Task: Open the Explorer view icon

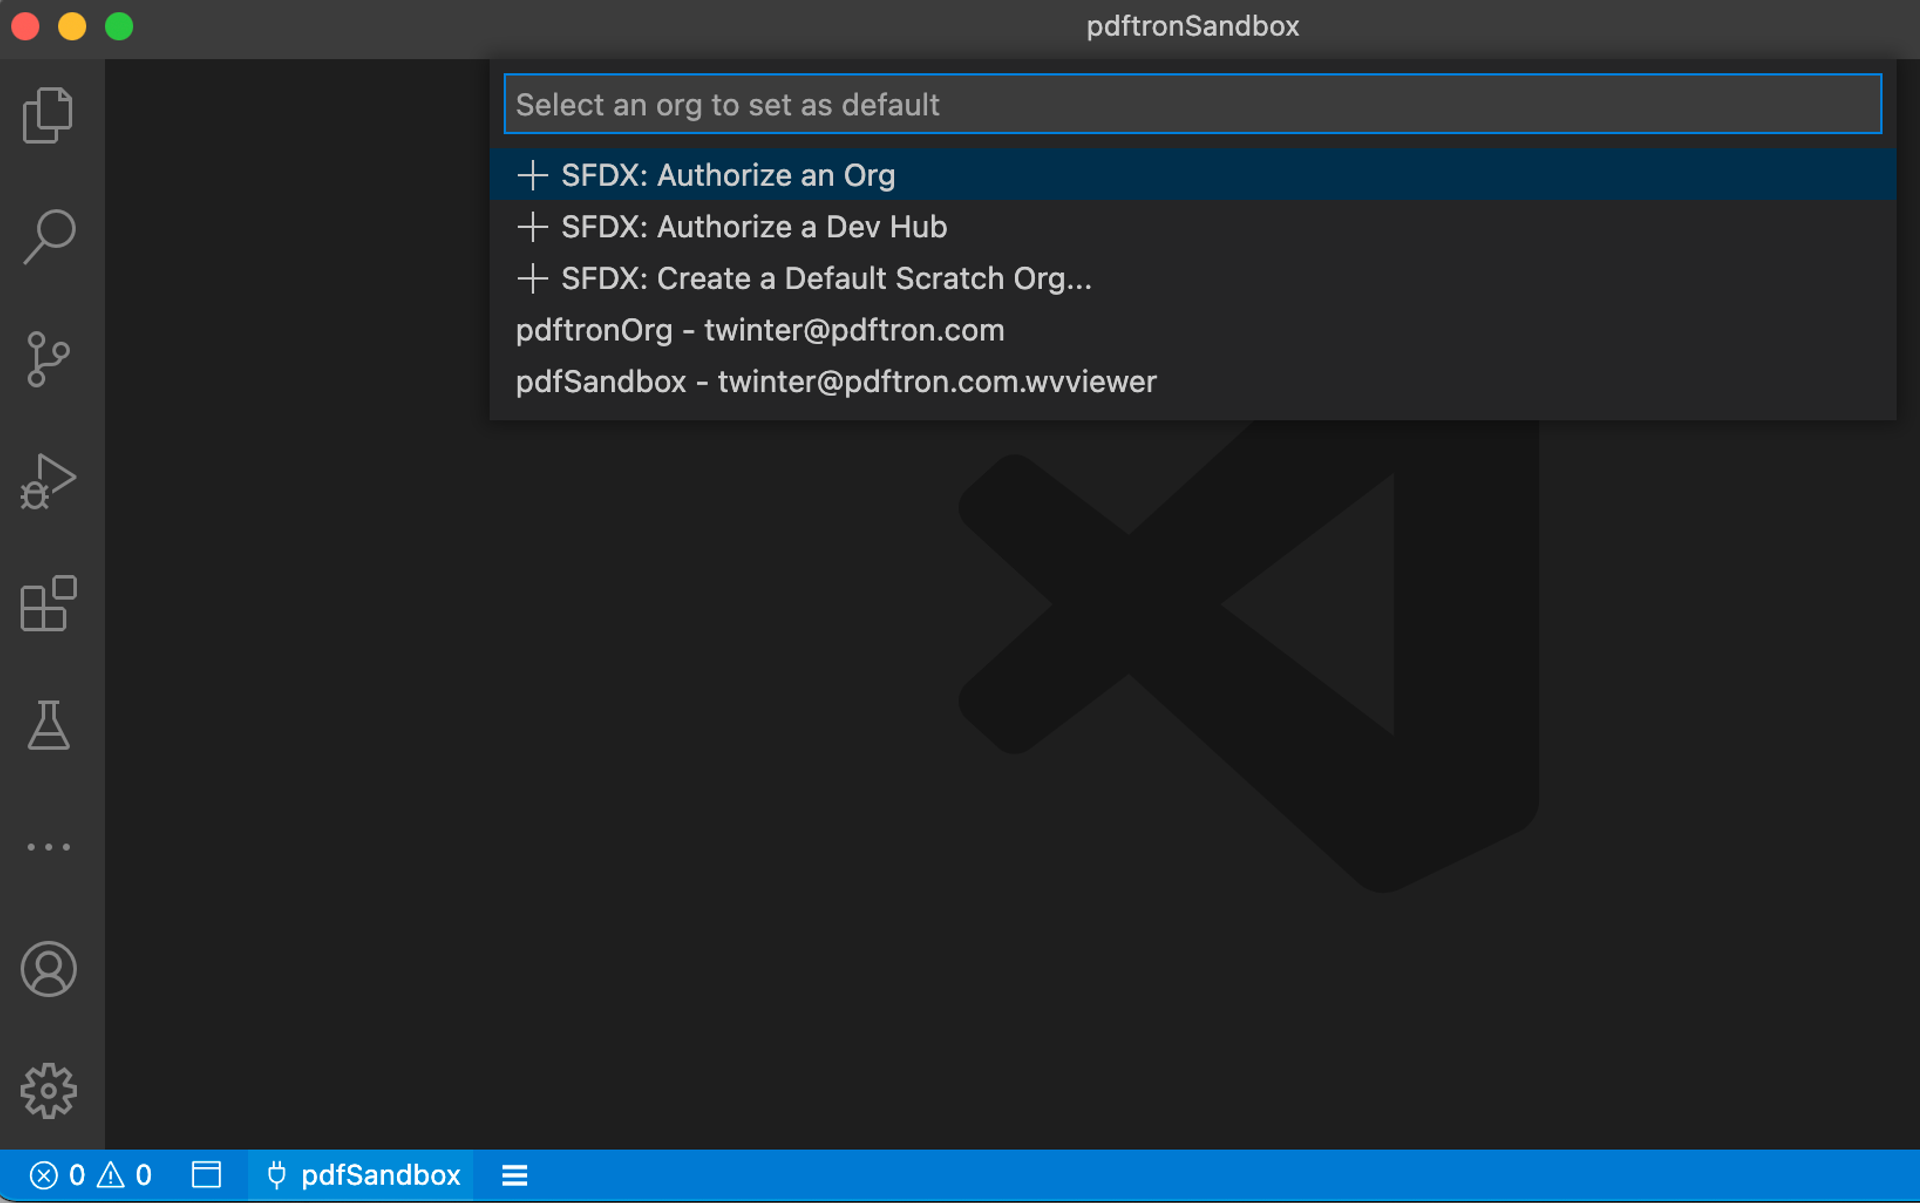Action: point(48,115)
